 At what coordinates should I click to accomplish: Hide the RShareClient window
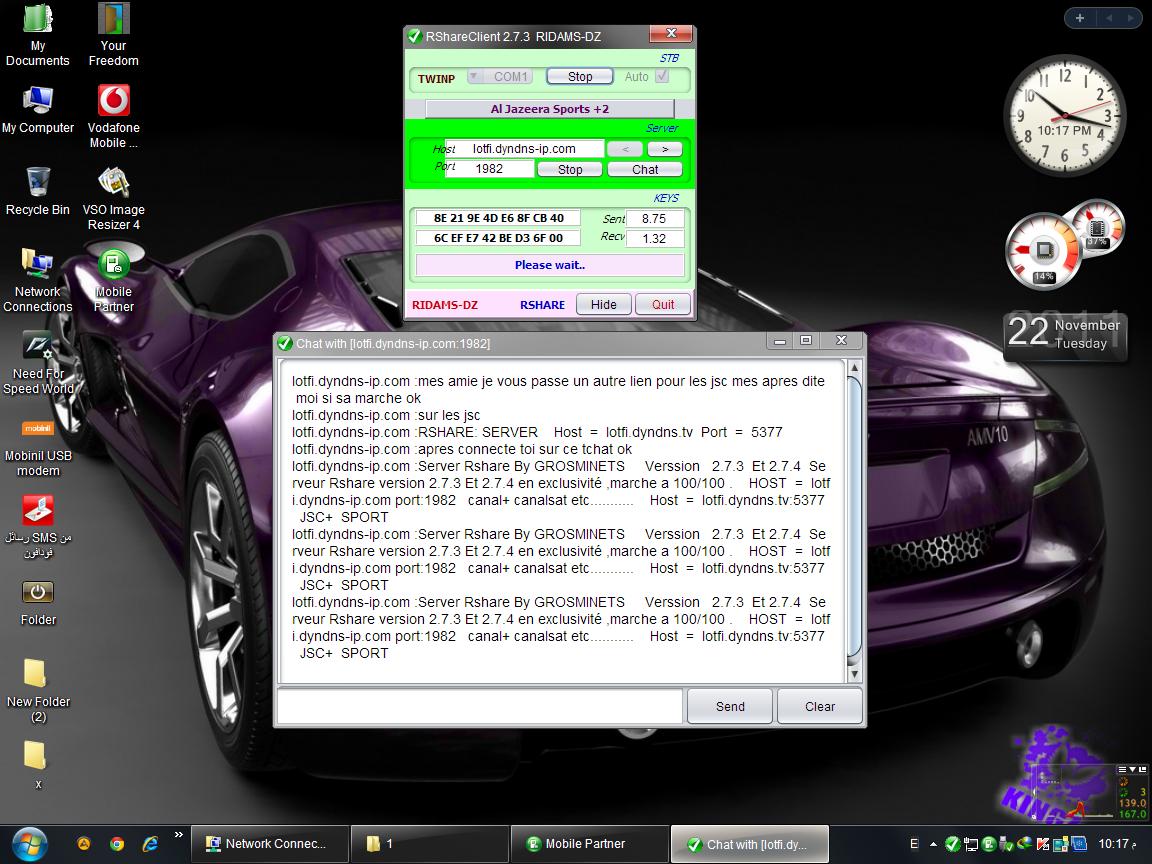(x=603, y=304)
